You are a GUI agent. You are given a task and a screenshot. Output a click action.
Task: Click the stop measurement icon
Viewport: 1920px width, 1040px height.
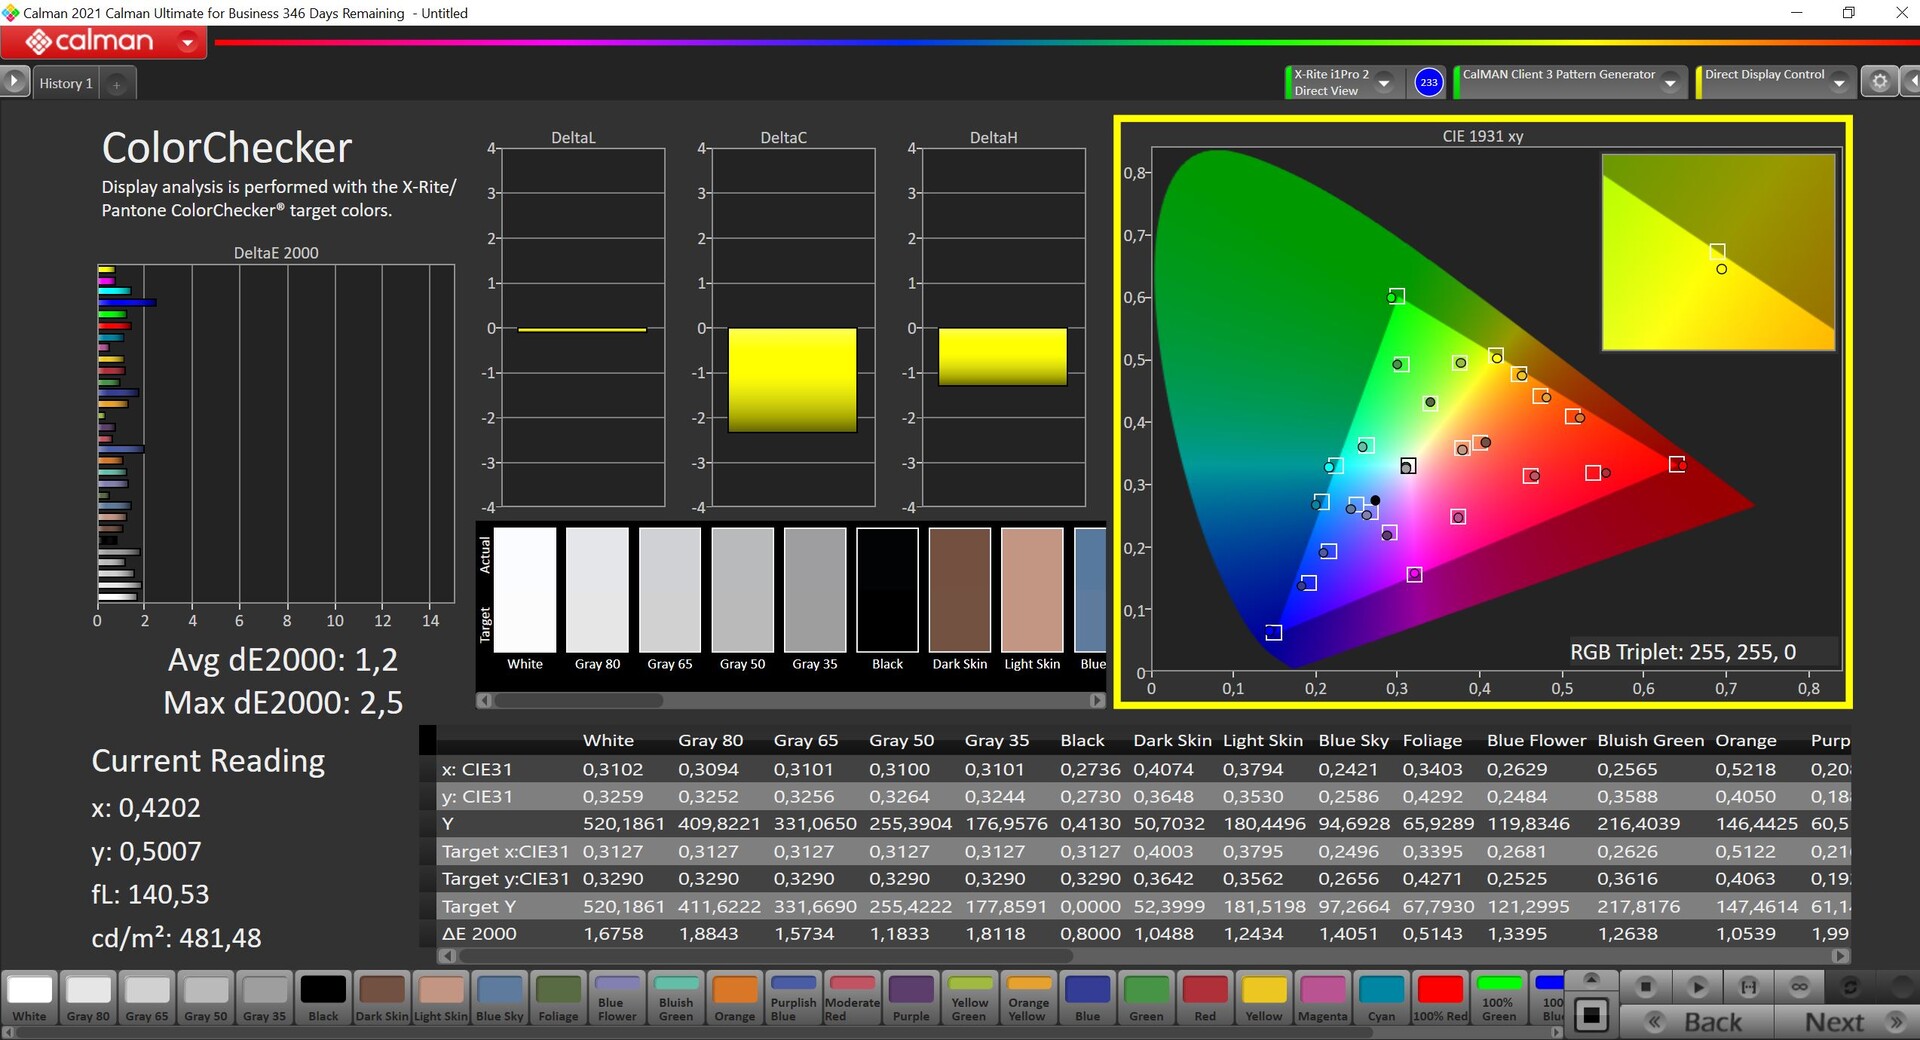coord(1645,987)
